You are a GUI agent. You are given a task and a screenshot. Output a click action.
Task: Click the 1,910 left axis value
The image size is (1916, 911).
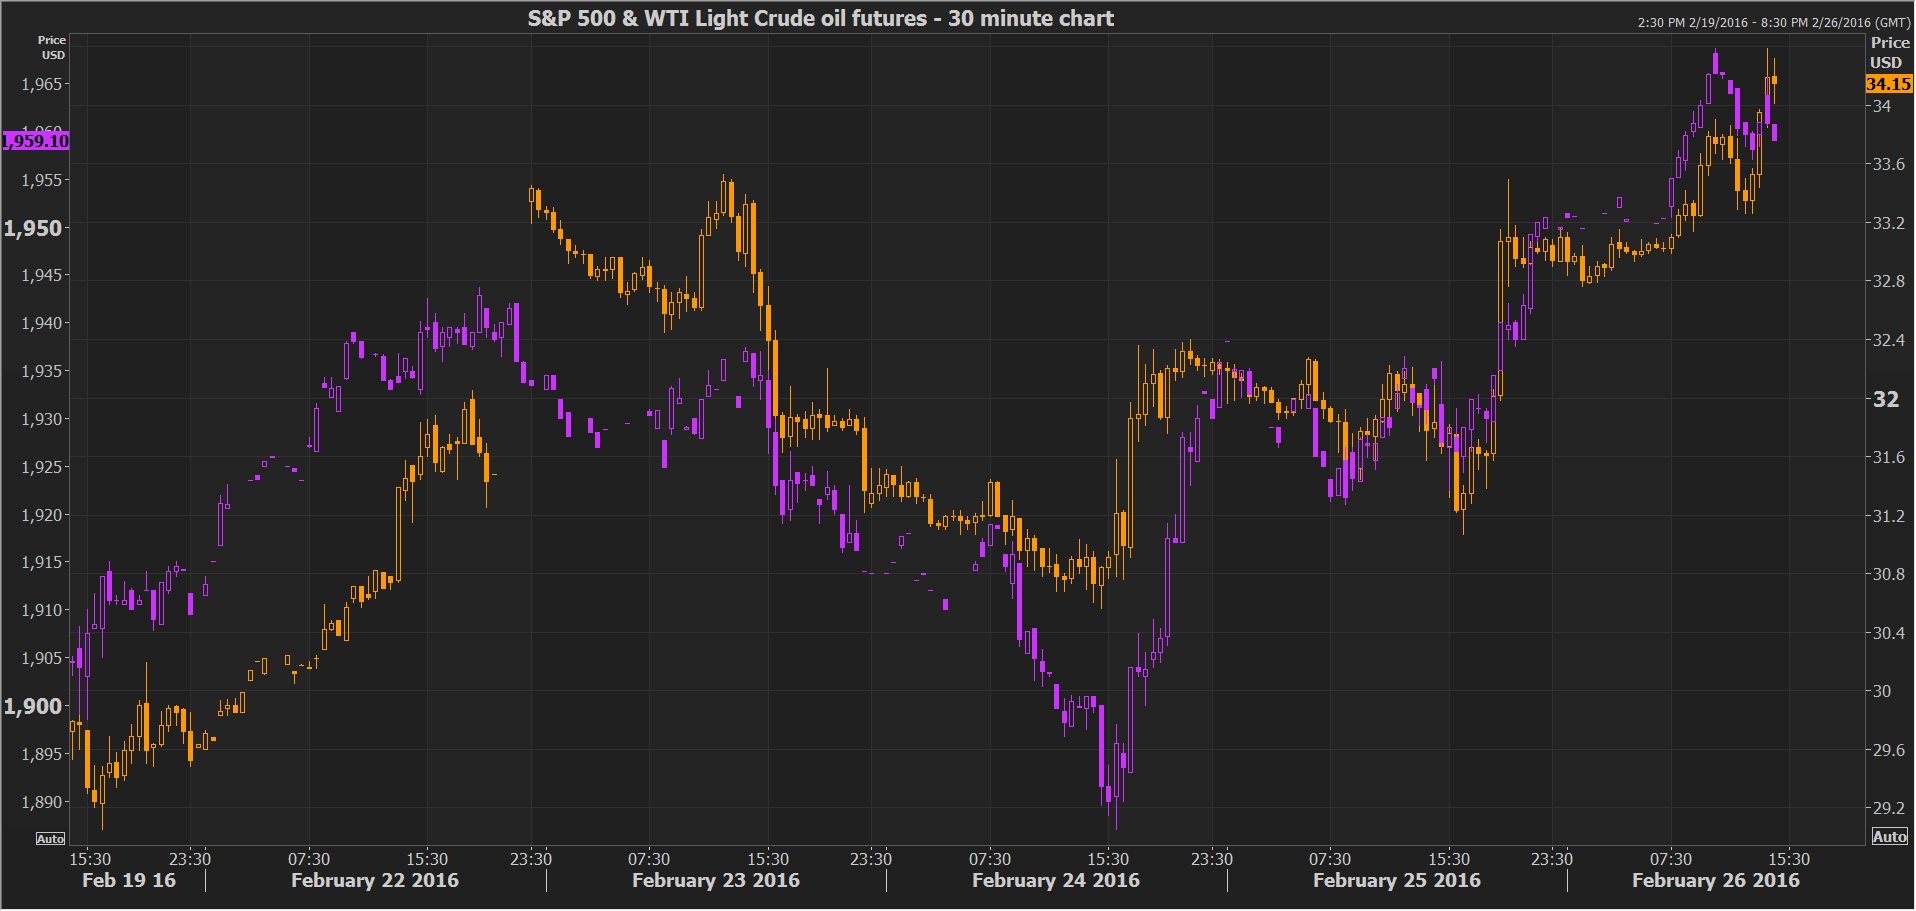tap(42, 610)
